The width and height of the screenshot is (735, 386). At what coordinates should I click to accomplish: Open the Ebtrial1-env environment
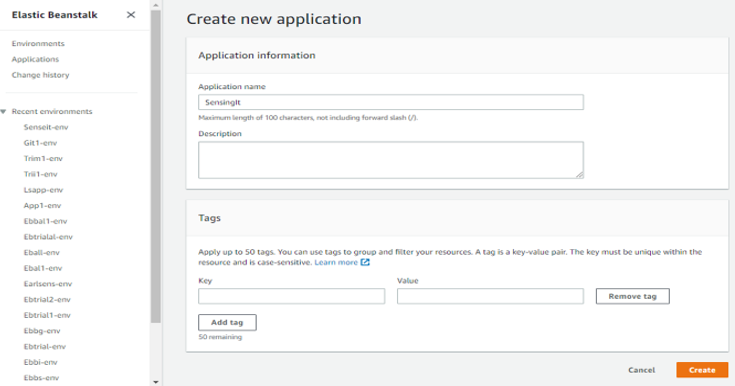pos(47,315)
